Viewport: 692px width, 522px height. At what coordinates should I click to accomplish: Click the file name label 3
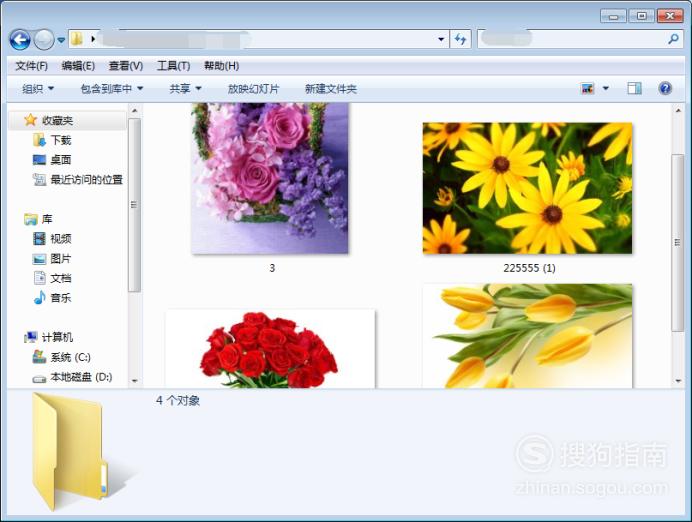click(272, 268)
